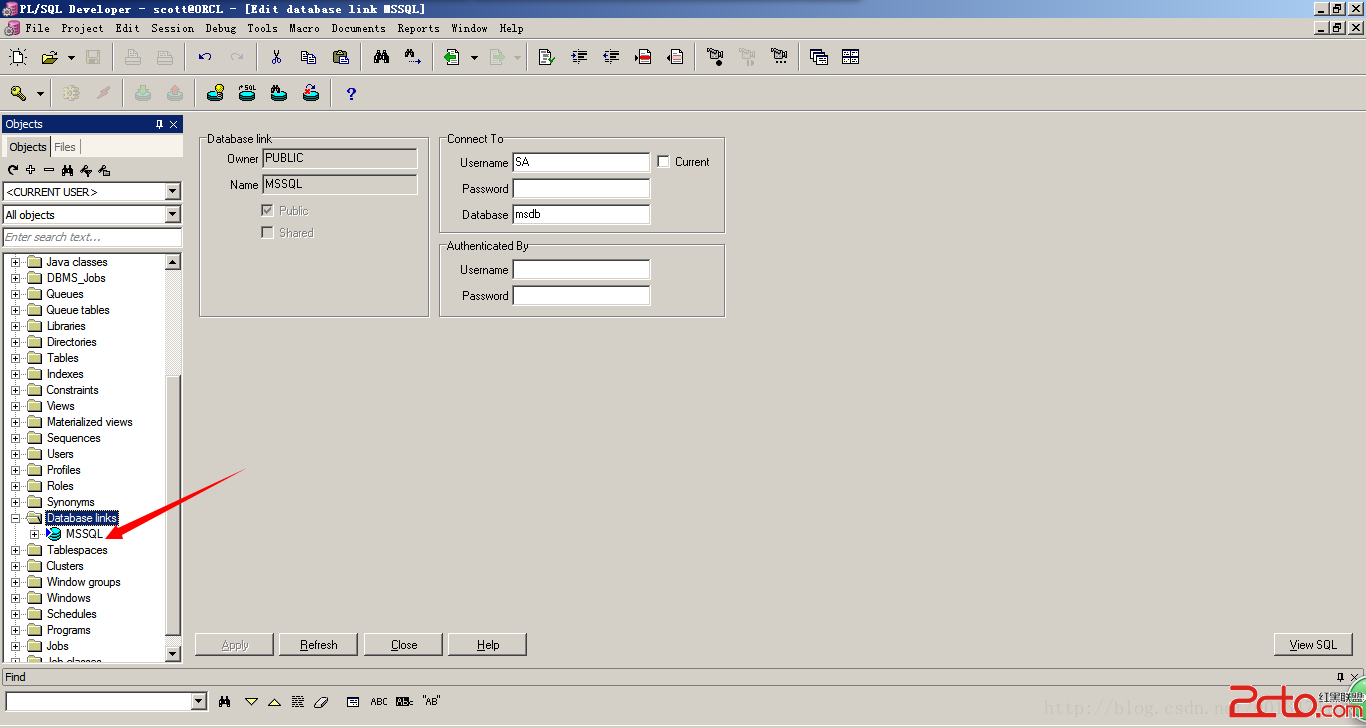Screen dimensions: 1366x728
Task: Click the Connect To Password field
Action: (x=581, y=188)
